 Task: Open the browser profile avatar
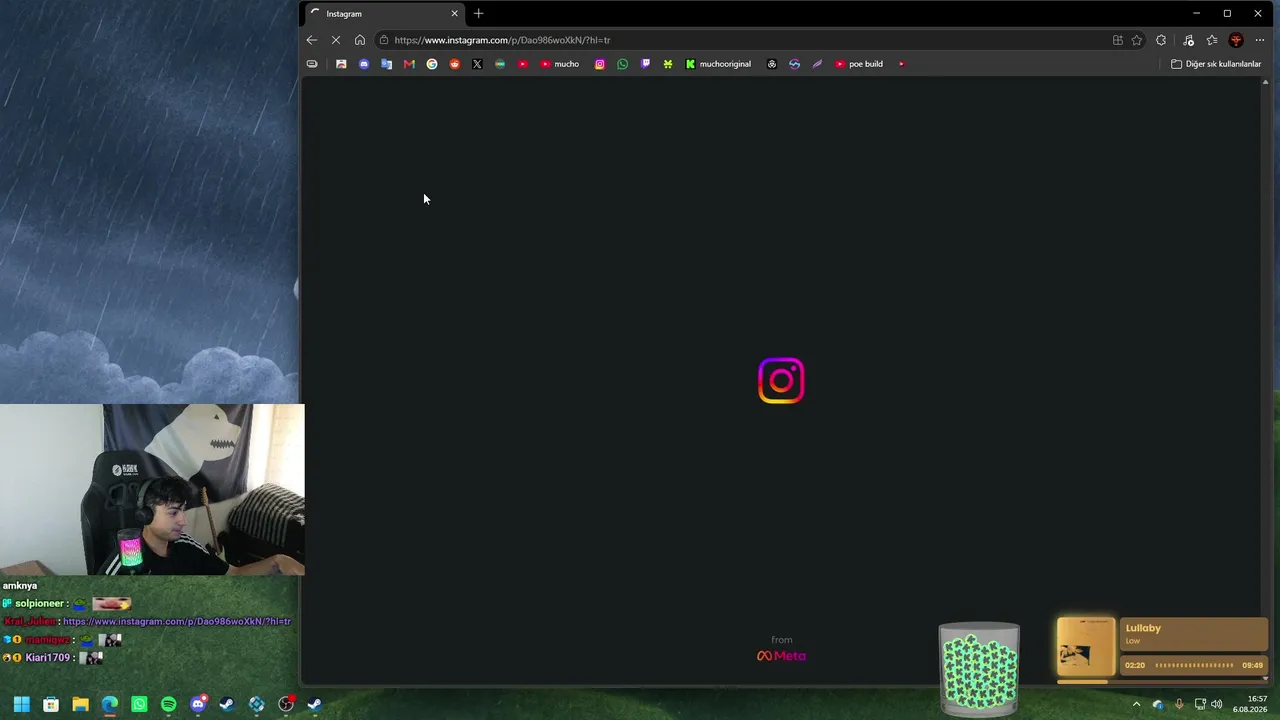pyautogui.click(x=1236, y=40)
